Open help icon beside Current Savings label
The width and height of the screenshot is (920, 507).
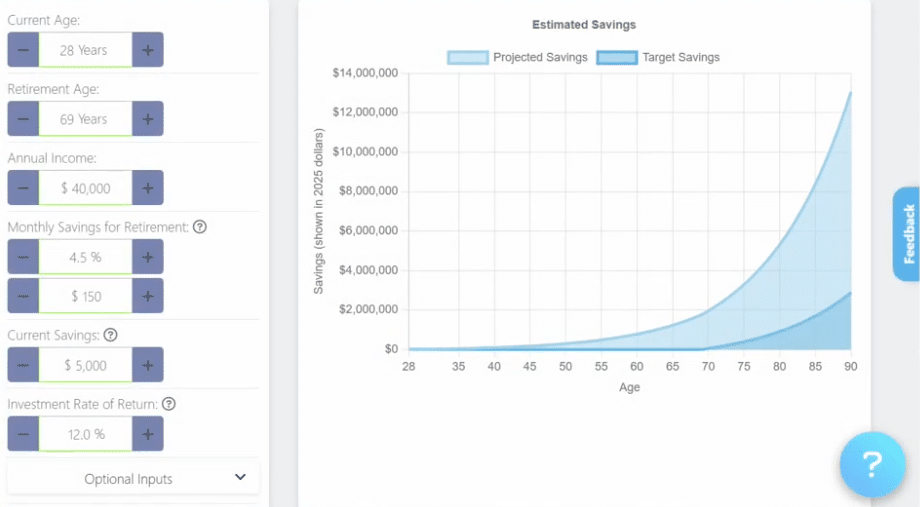(111, 335)
